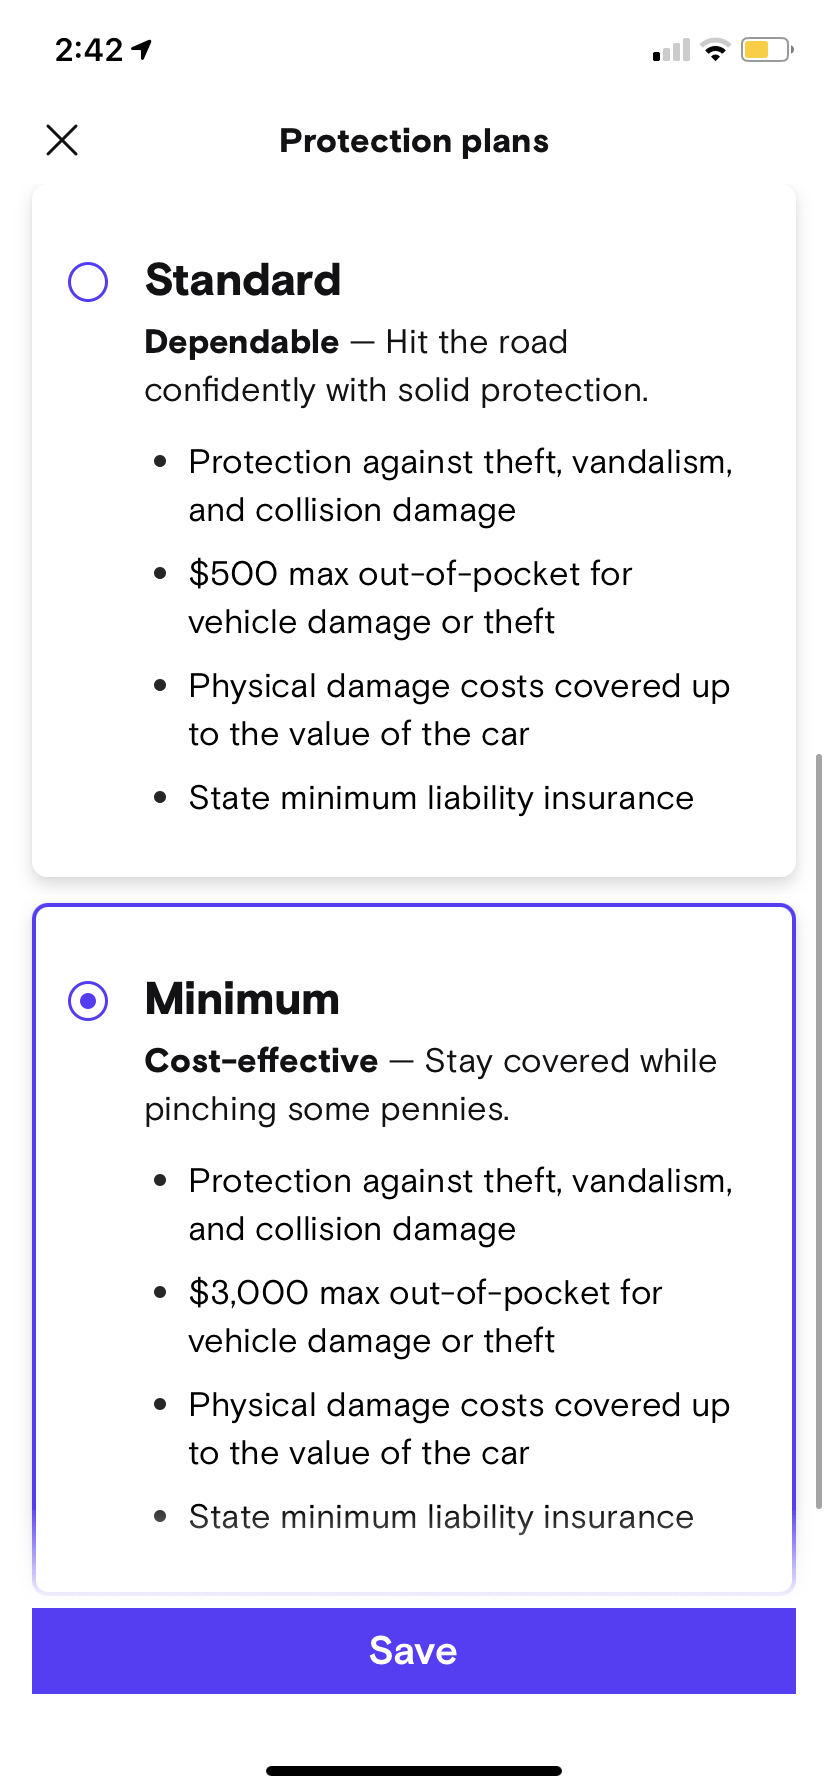Click the page scrollbar on the right
Viewport: 828px width, 1792px height.
coord(819,1130)
